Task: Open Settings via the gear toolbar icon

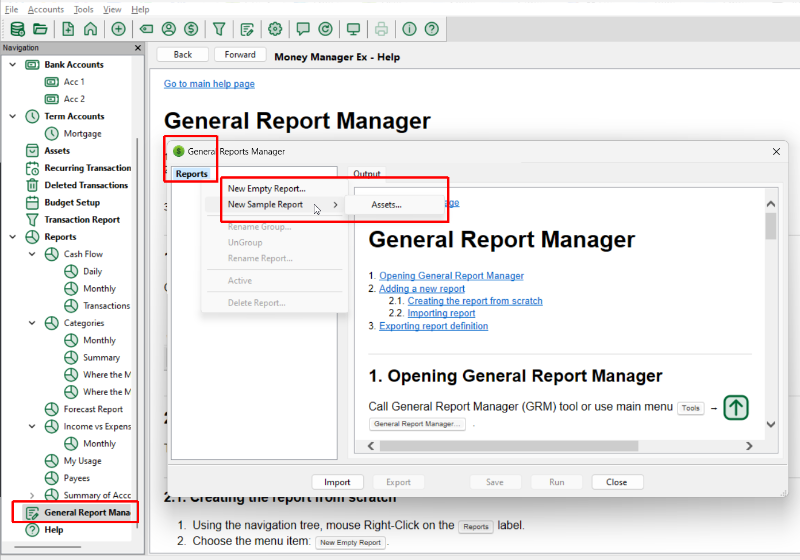Action: [275, 29]
